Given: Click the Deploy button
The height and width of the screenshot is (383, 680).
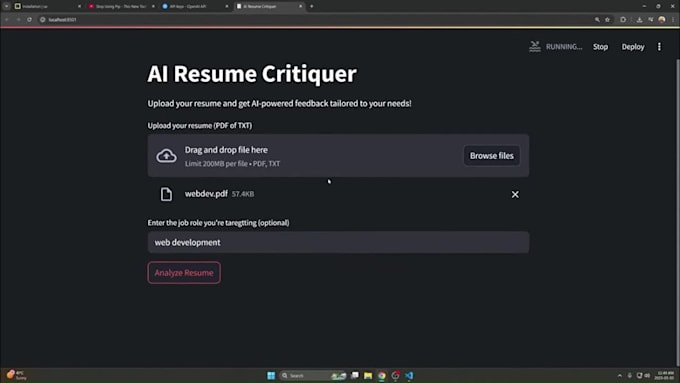Looking at the screenshot, I should [x=633, y=46].
